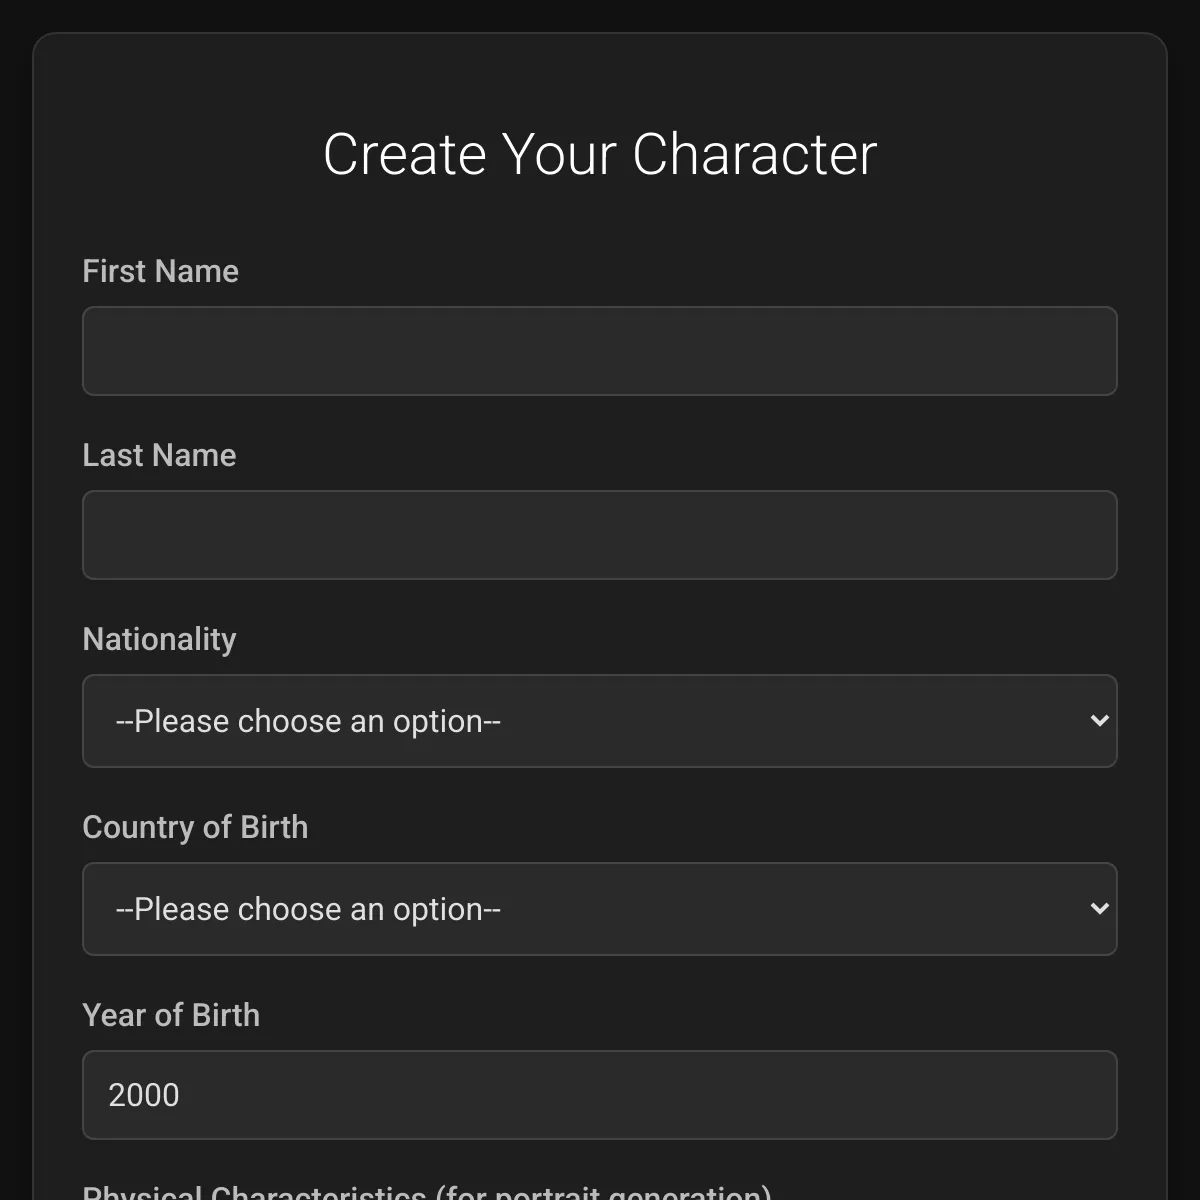The width and height of the screenshot is (1200, 1200).
Task: Click the First Name text field
Action: (x=600, y=351)
